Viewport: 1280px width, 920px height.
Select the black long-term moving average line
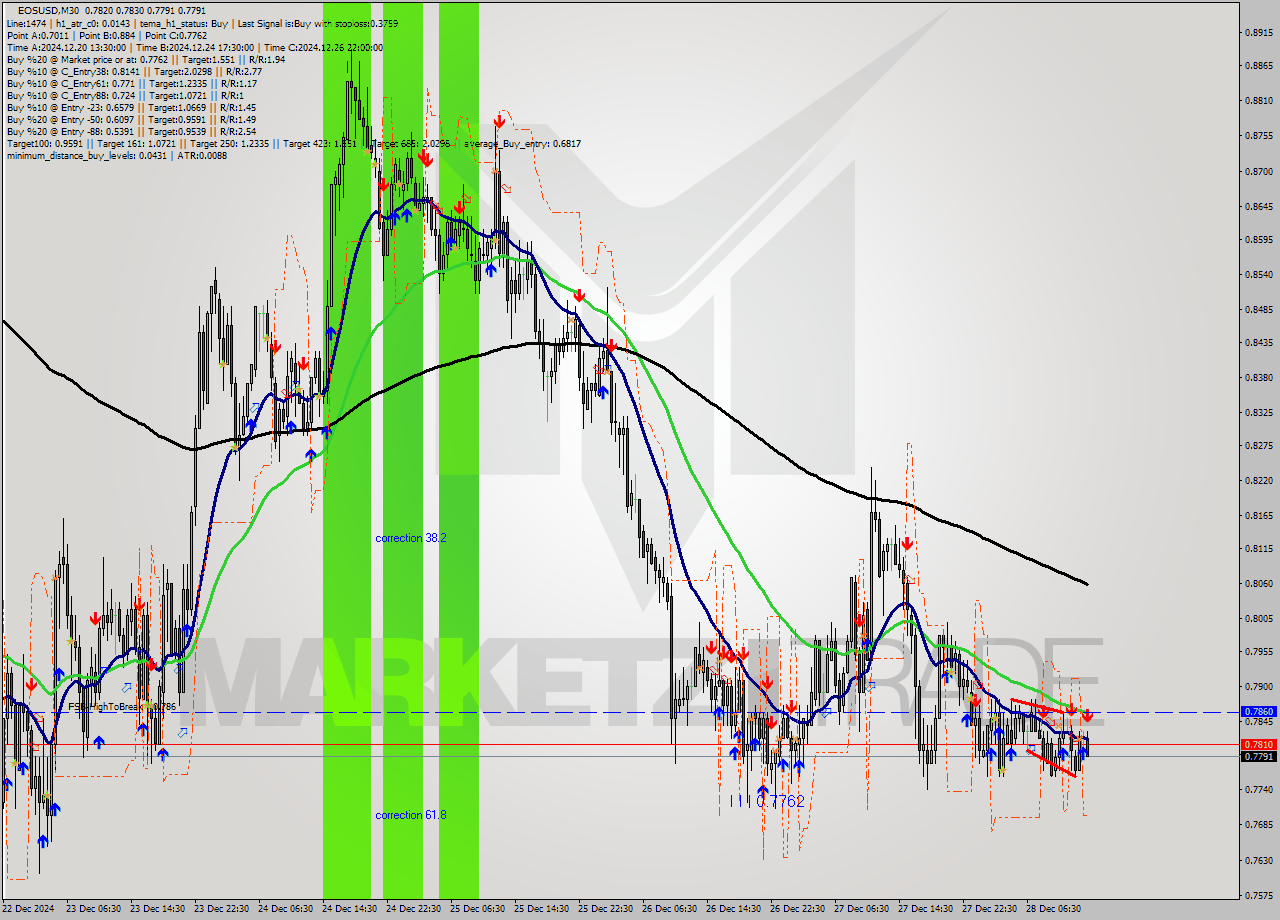pyautogui.click(x=545, y=345)
